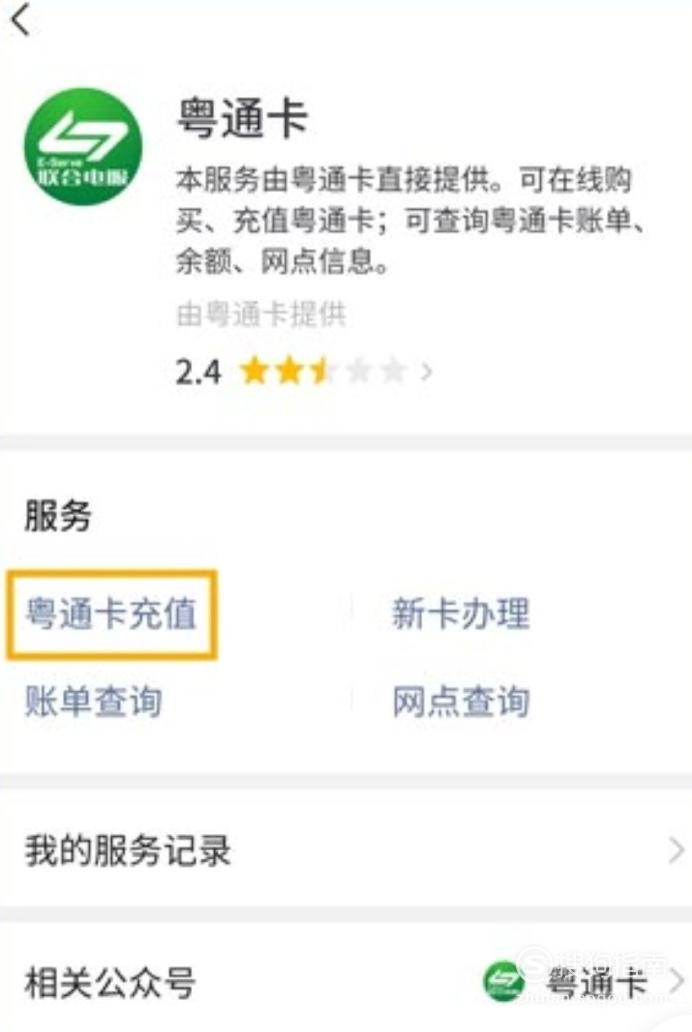This screenshot has height=1032, width=692.
Task: Tap the 粤通卡 title heading
Action: (x=242, y=118)
